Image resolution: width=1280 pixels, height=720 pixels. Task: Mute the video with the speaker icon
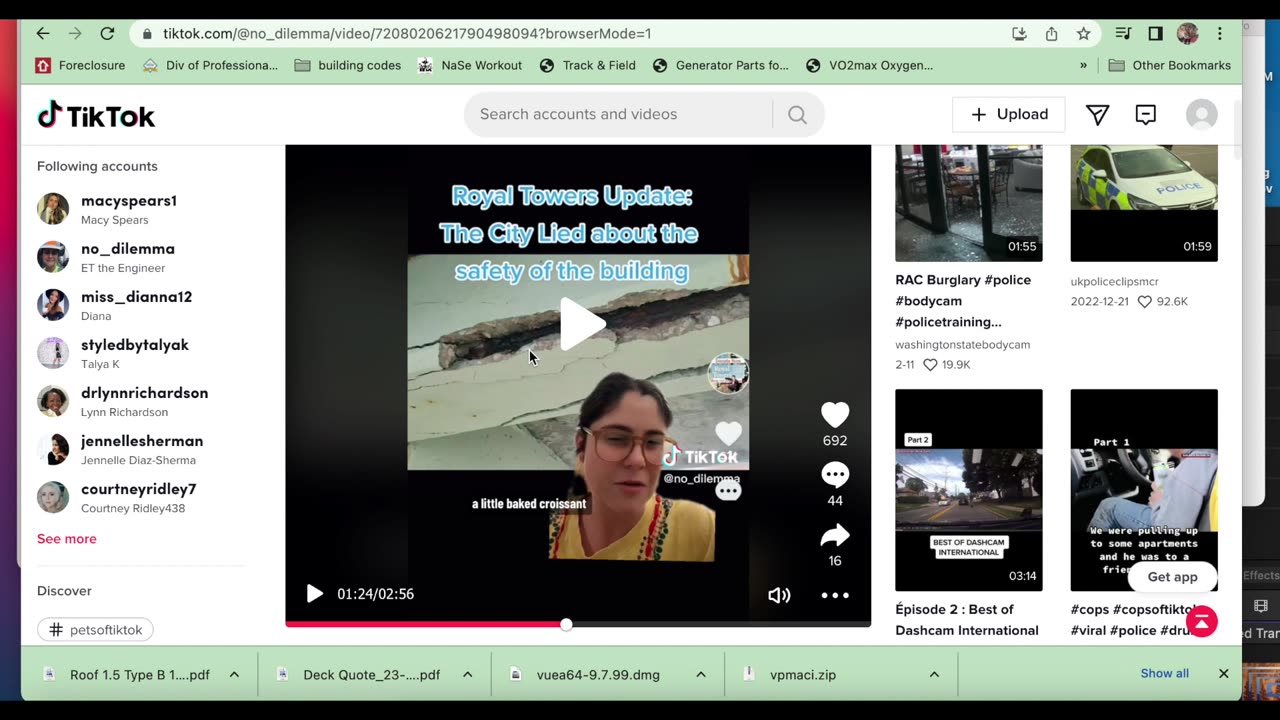point(779,595)
